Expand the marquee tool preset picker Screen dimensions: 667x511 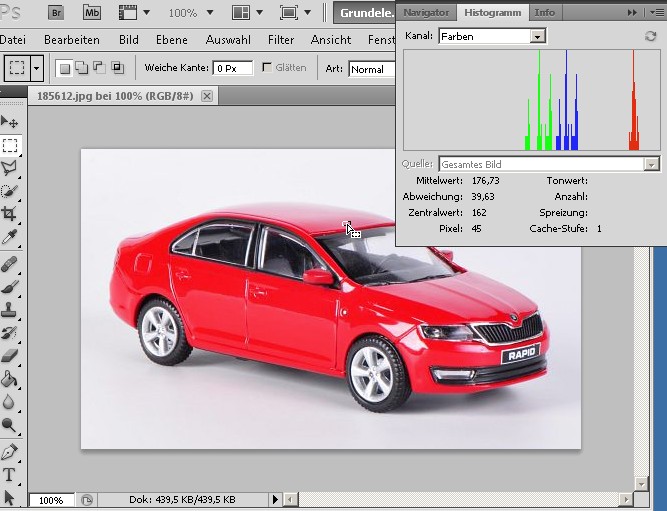pos(37,68)
